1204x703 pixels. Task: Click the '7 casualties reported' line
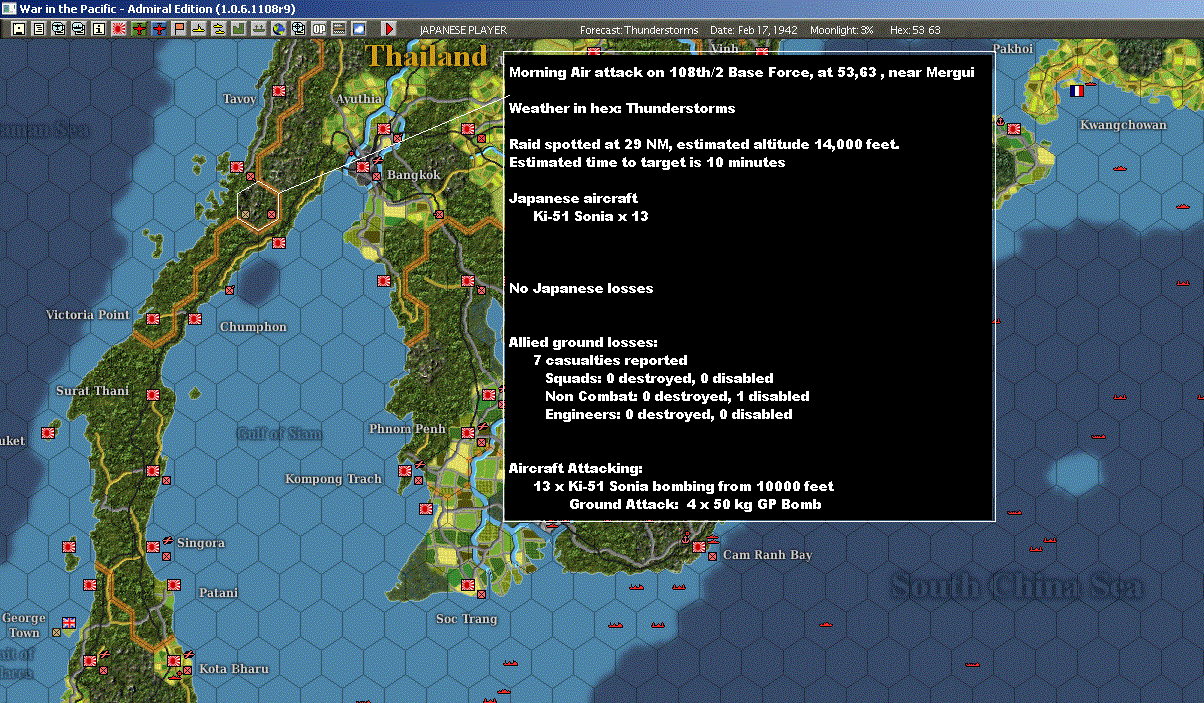tap(610, 360)
